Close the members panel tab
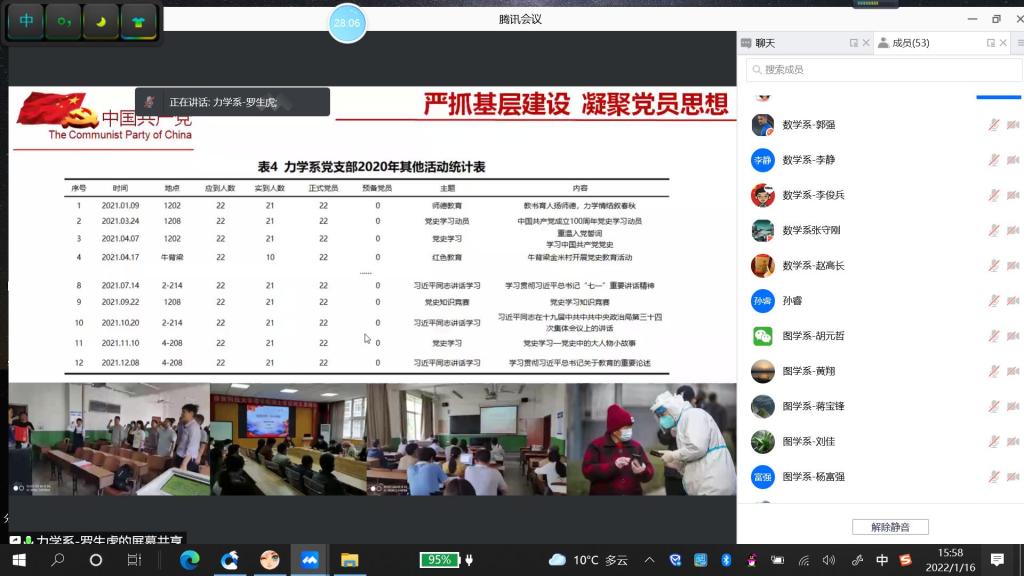 pyautogui.click(x=1003, y=43)
